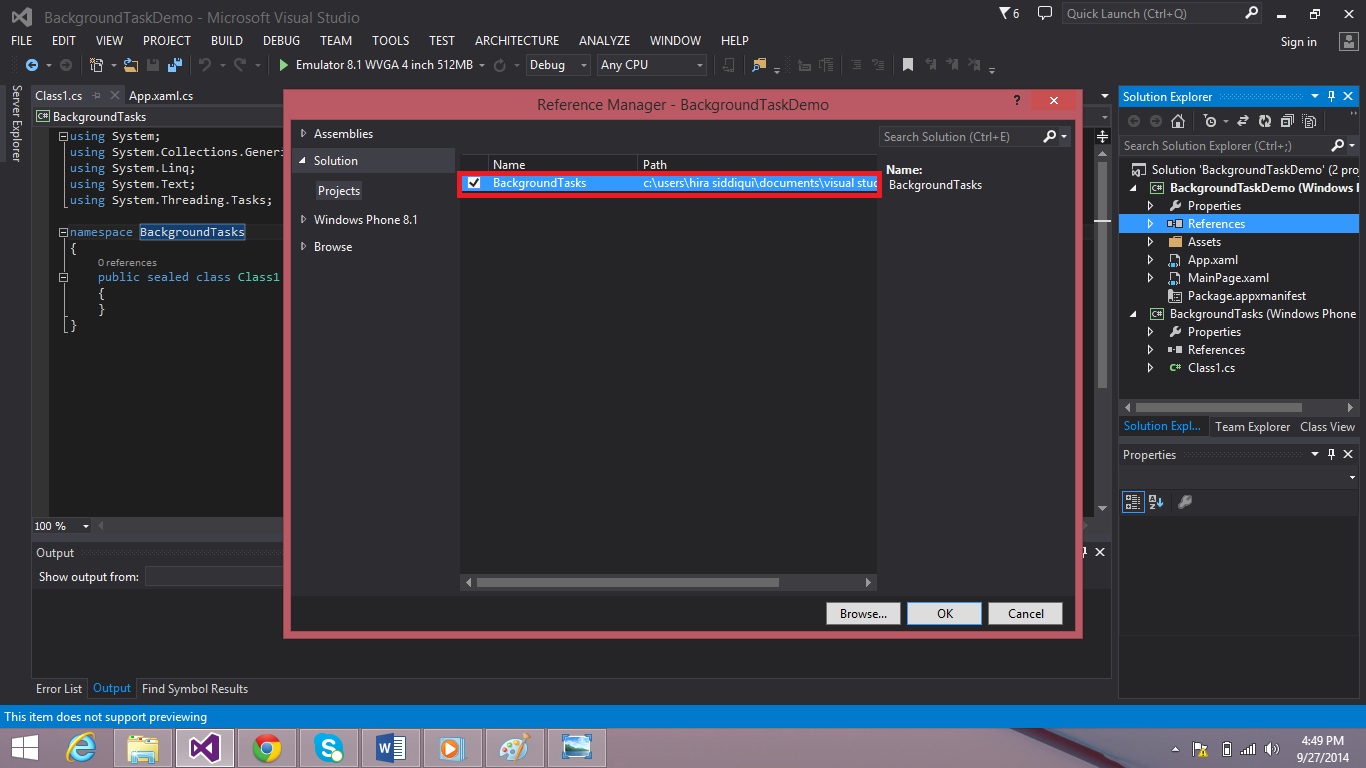The image size is (1366, 768).
Task: Select App.xaml in Solution Explorer
Action: (x=1212, y=260)
